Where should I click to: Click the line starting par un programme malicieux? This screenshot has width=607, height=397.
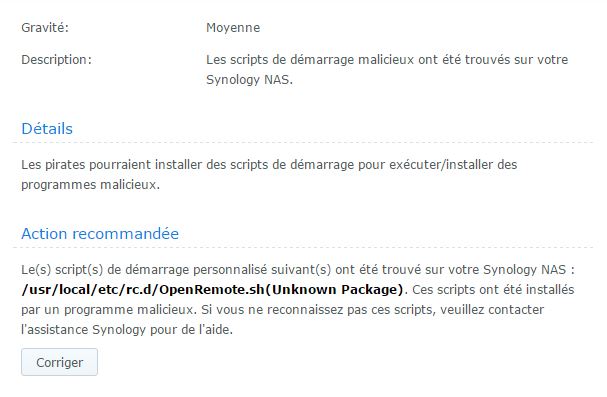point(283,310)
